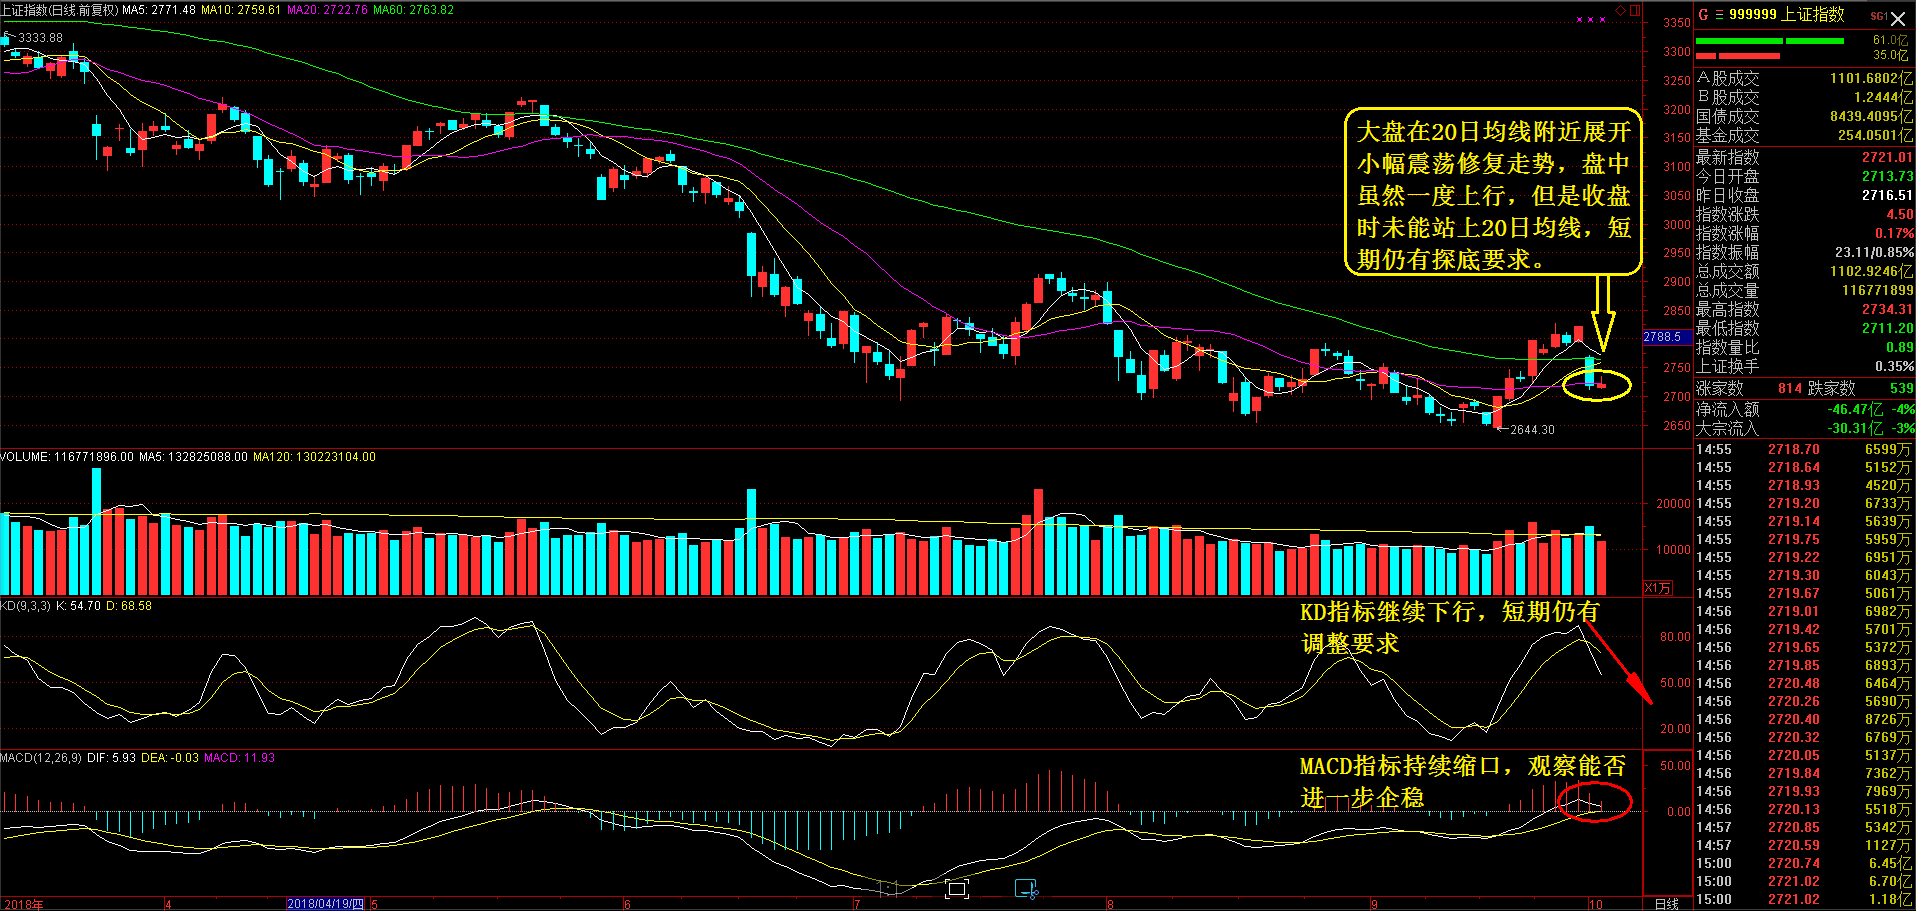Screen dimensions: 1916x911
Task: Click the 最低指数 value 2711.20
Action: 1887,328
